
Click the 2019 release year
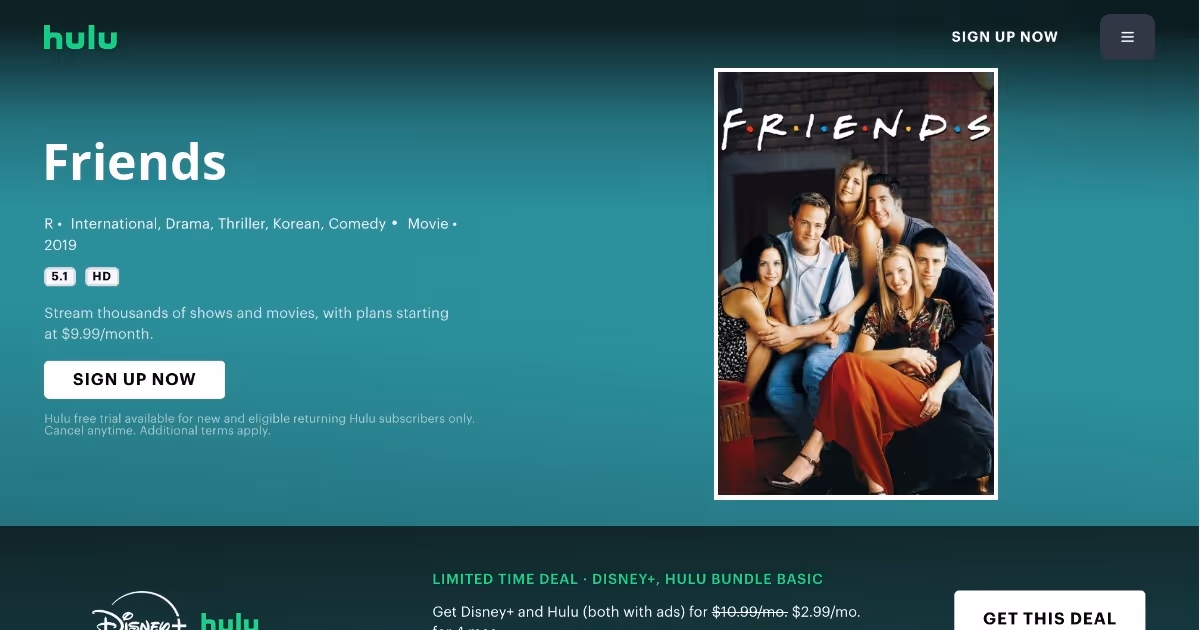[60, 245]
